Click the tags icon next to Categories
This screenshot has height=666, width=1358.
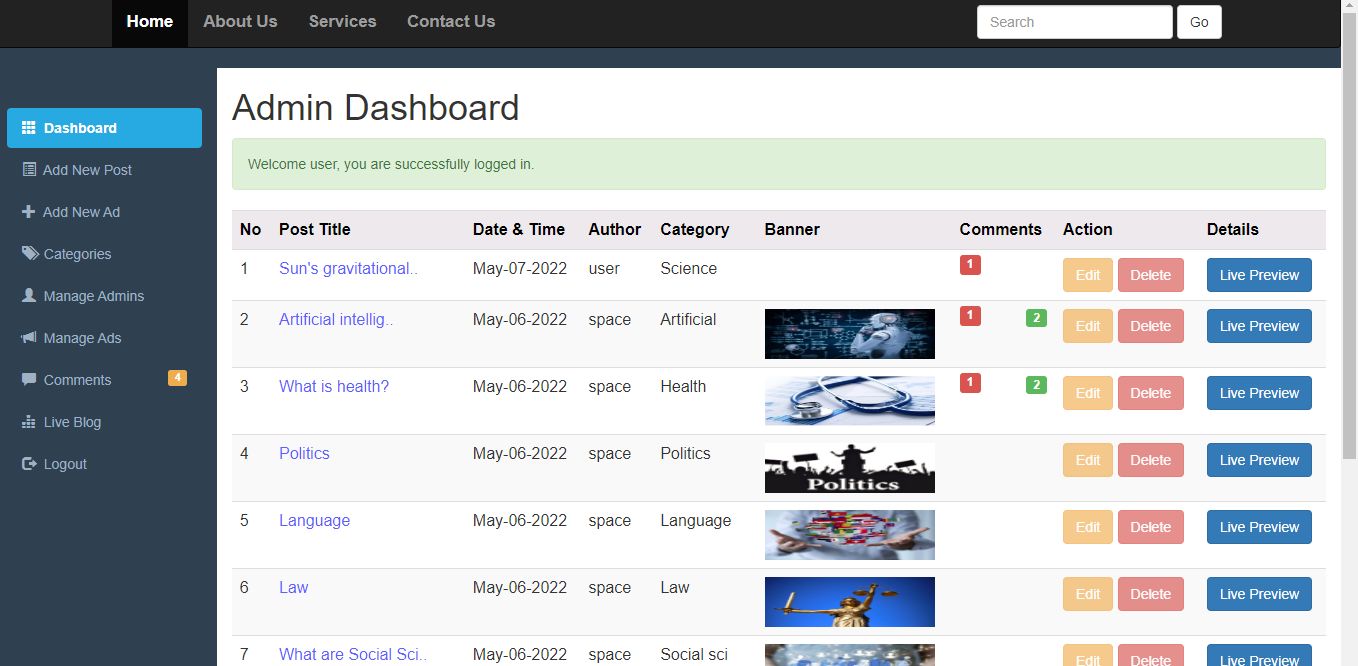coord(30,254)
